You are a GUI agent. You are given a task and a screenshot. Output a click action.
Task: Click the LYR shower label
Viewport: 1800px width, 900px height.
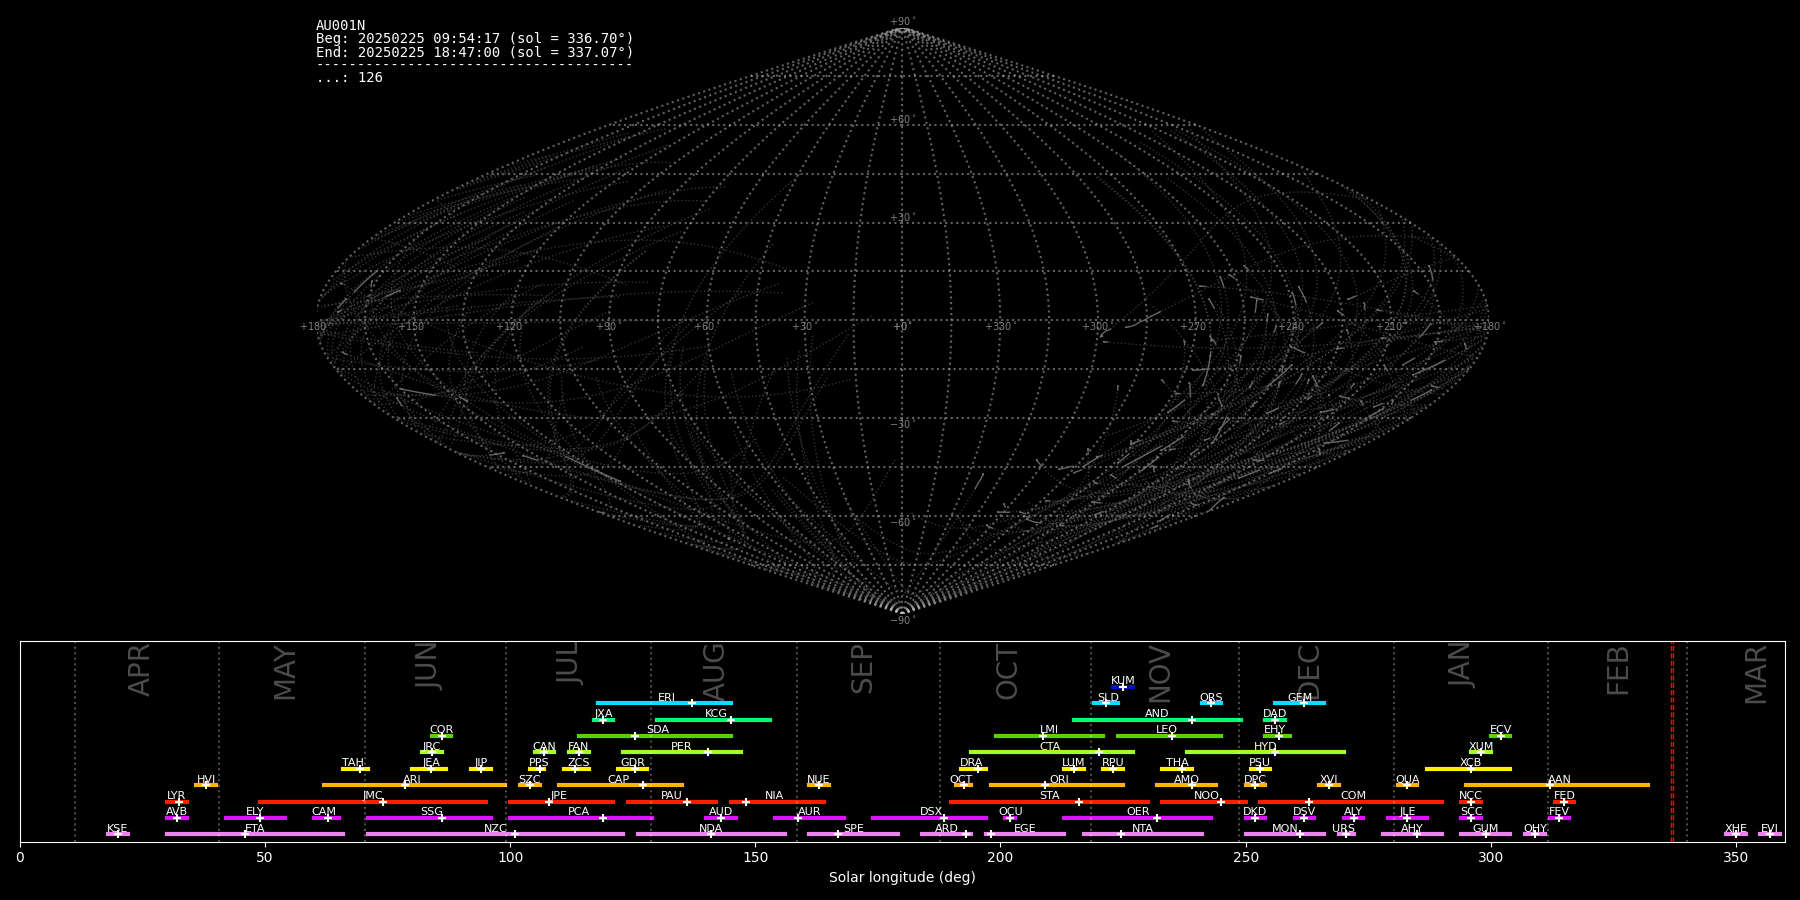click(x=176, y=796)
